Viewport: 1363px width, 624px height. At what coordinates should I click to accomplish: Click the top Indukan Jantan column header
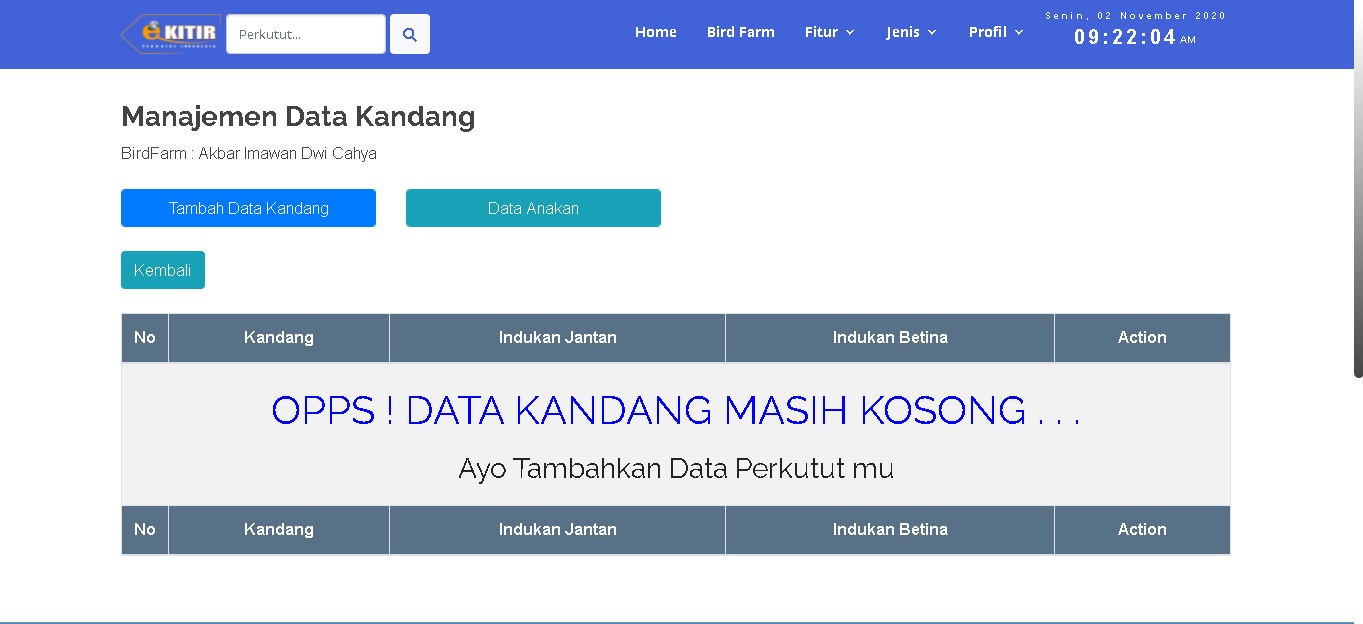pyautogui.click(x=557, y=338)
